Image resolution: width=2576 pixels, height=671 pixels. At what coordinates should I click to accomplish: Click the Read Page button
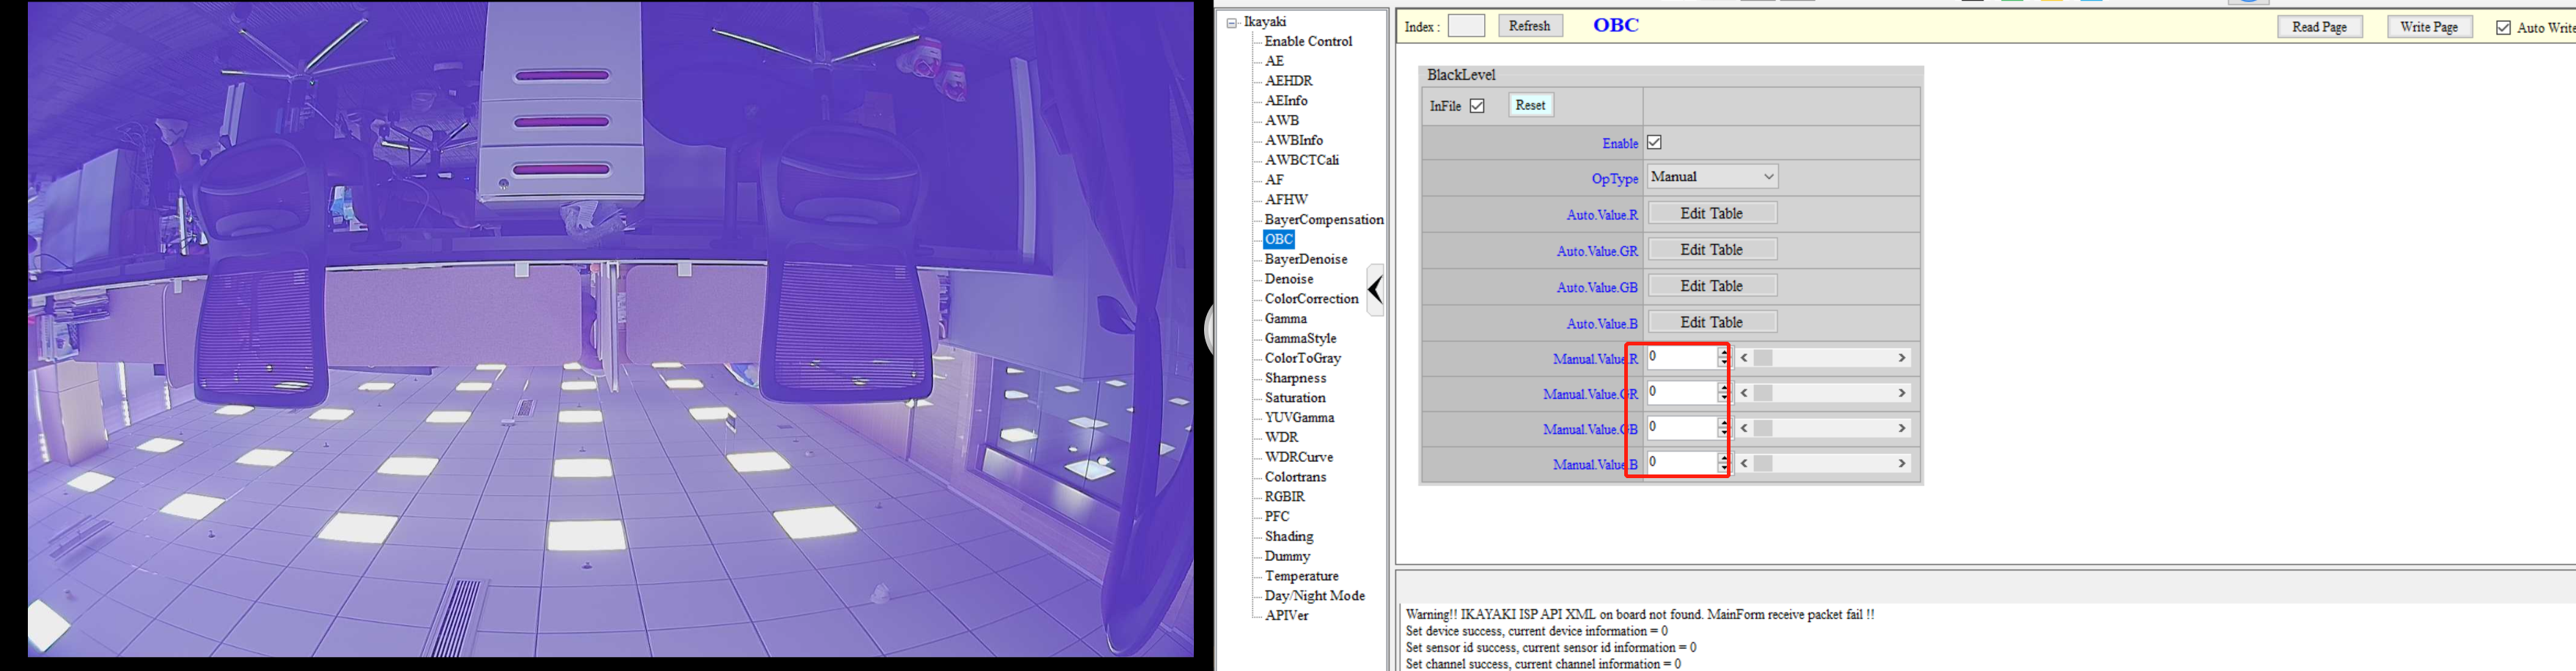[x=2320, y=27]
